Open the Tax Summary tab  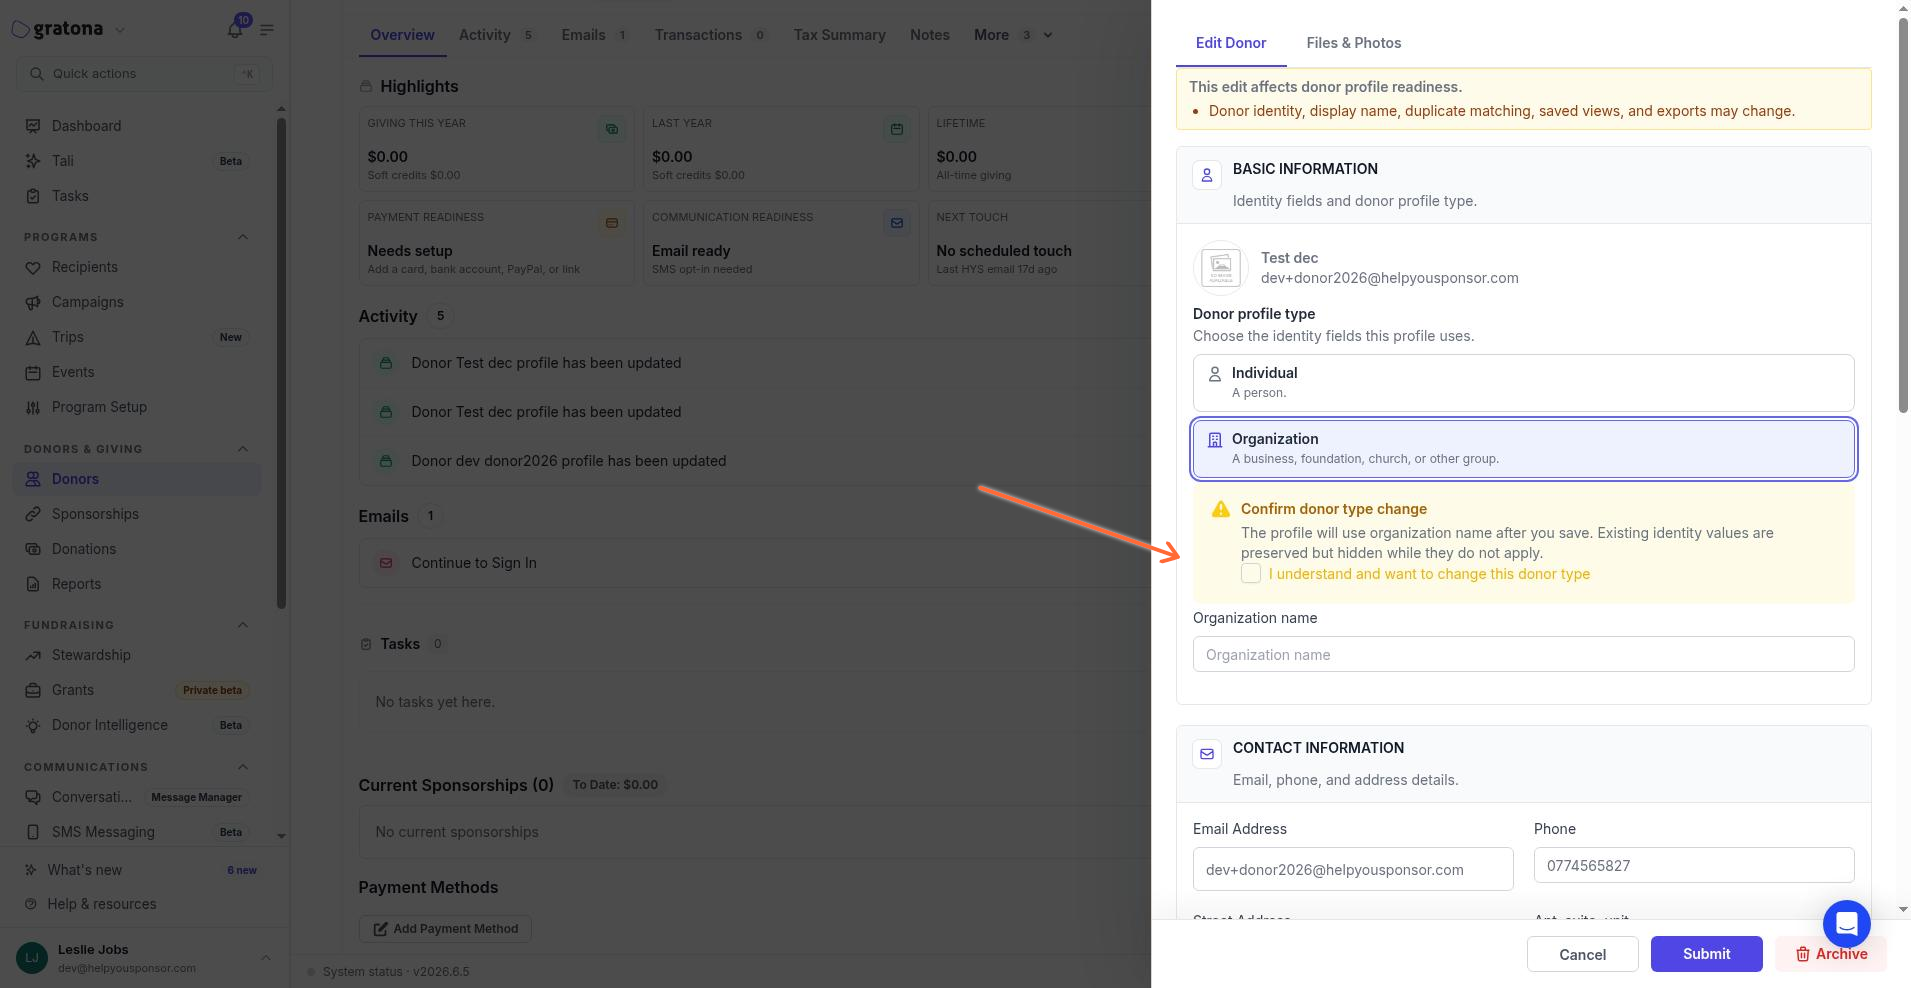pos(839,35)
